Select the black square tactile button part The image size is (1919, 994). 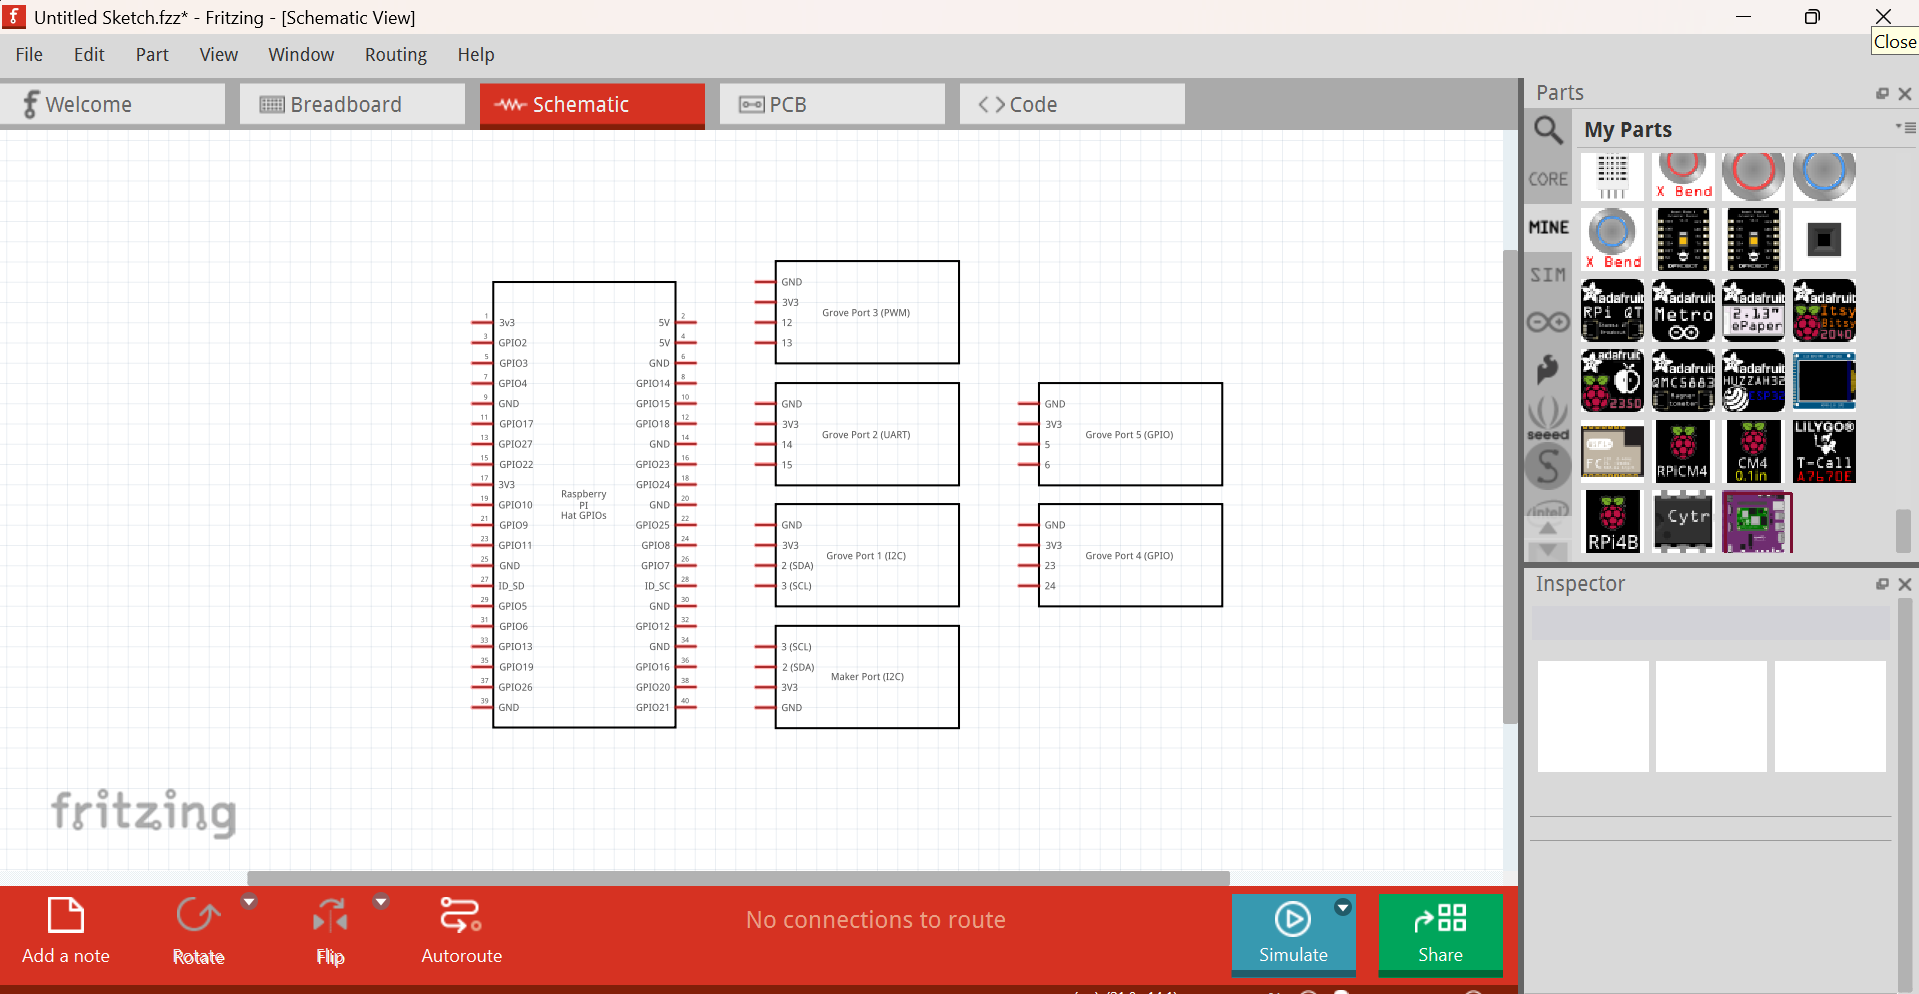[1824, 239]
